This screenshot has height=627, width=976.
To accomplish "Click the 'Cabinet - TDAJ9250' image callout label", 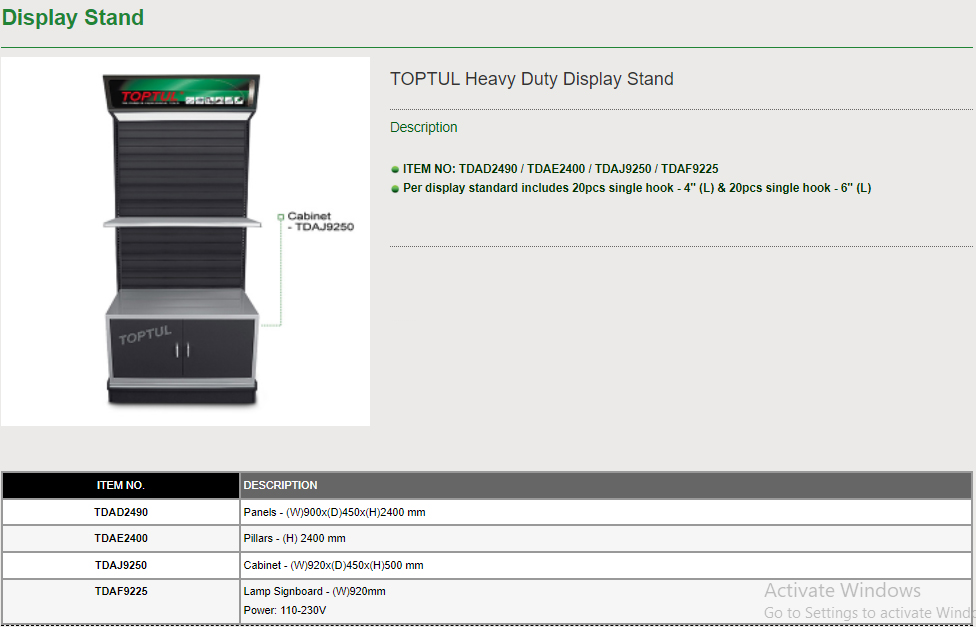I will pos(319,222).
